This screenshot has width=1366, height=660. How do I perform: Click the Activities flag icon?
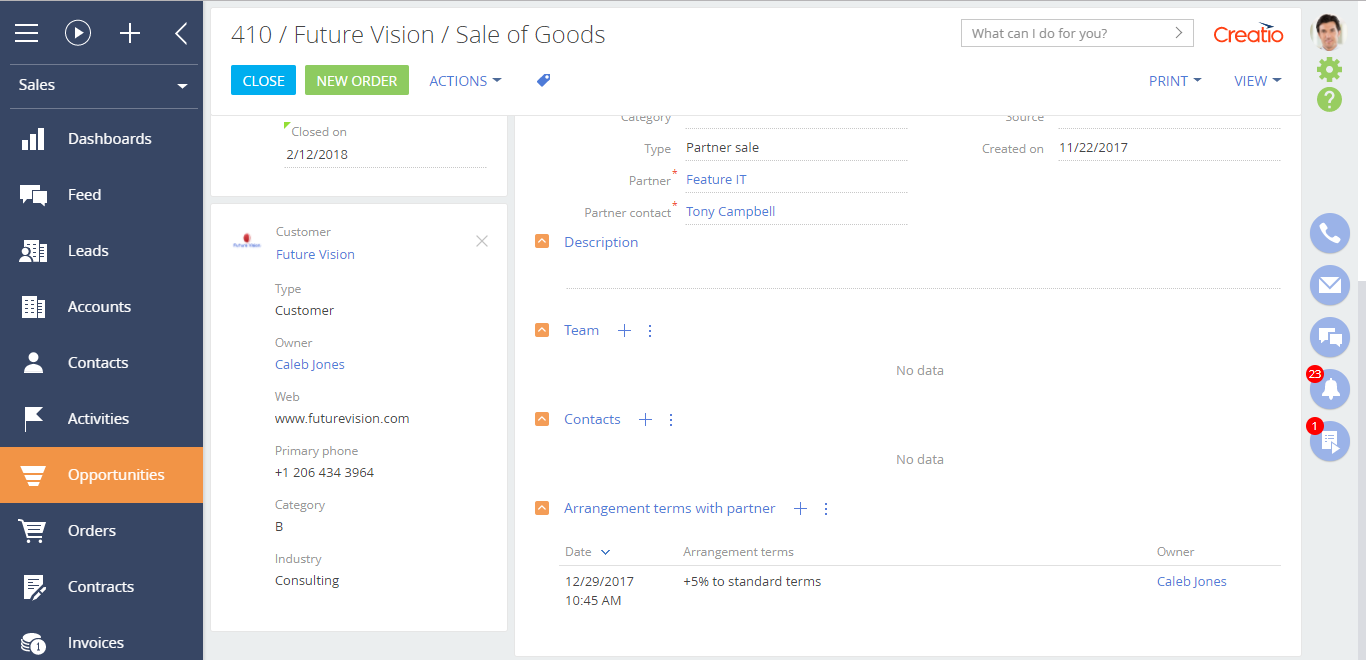pos(33,419)
